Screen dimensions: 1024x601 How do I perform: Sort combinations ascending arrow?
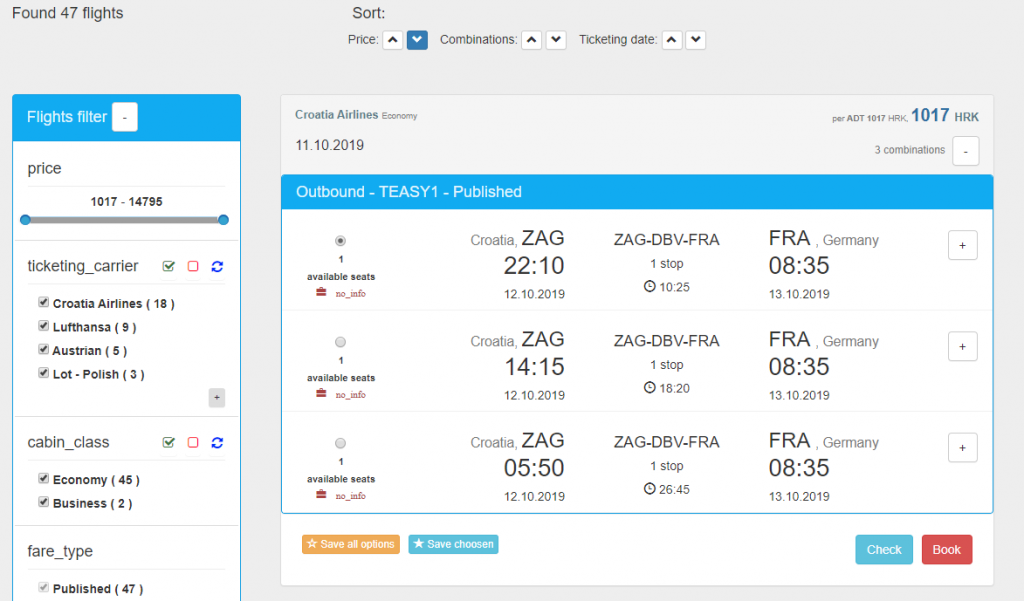pyautogui.click(x=532, y=40)
